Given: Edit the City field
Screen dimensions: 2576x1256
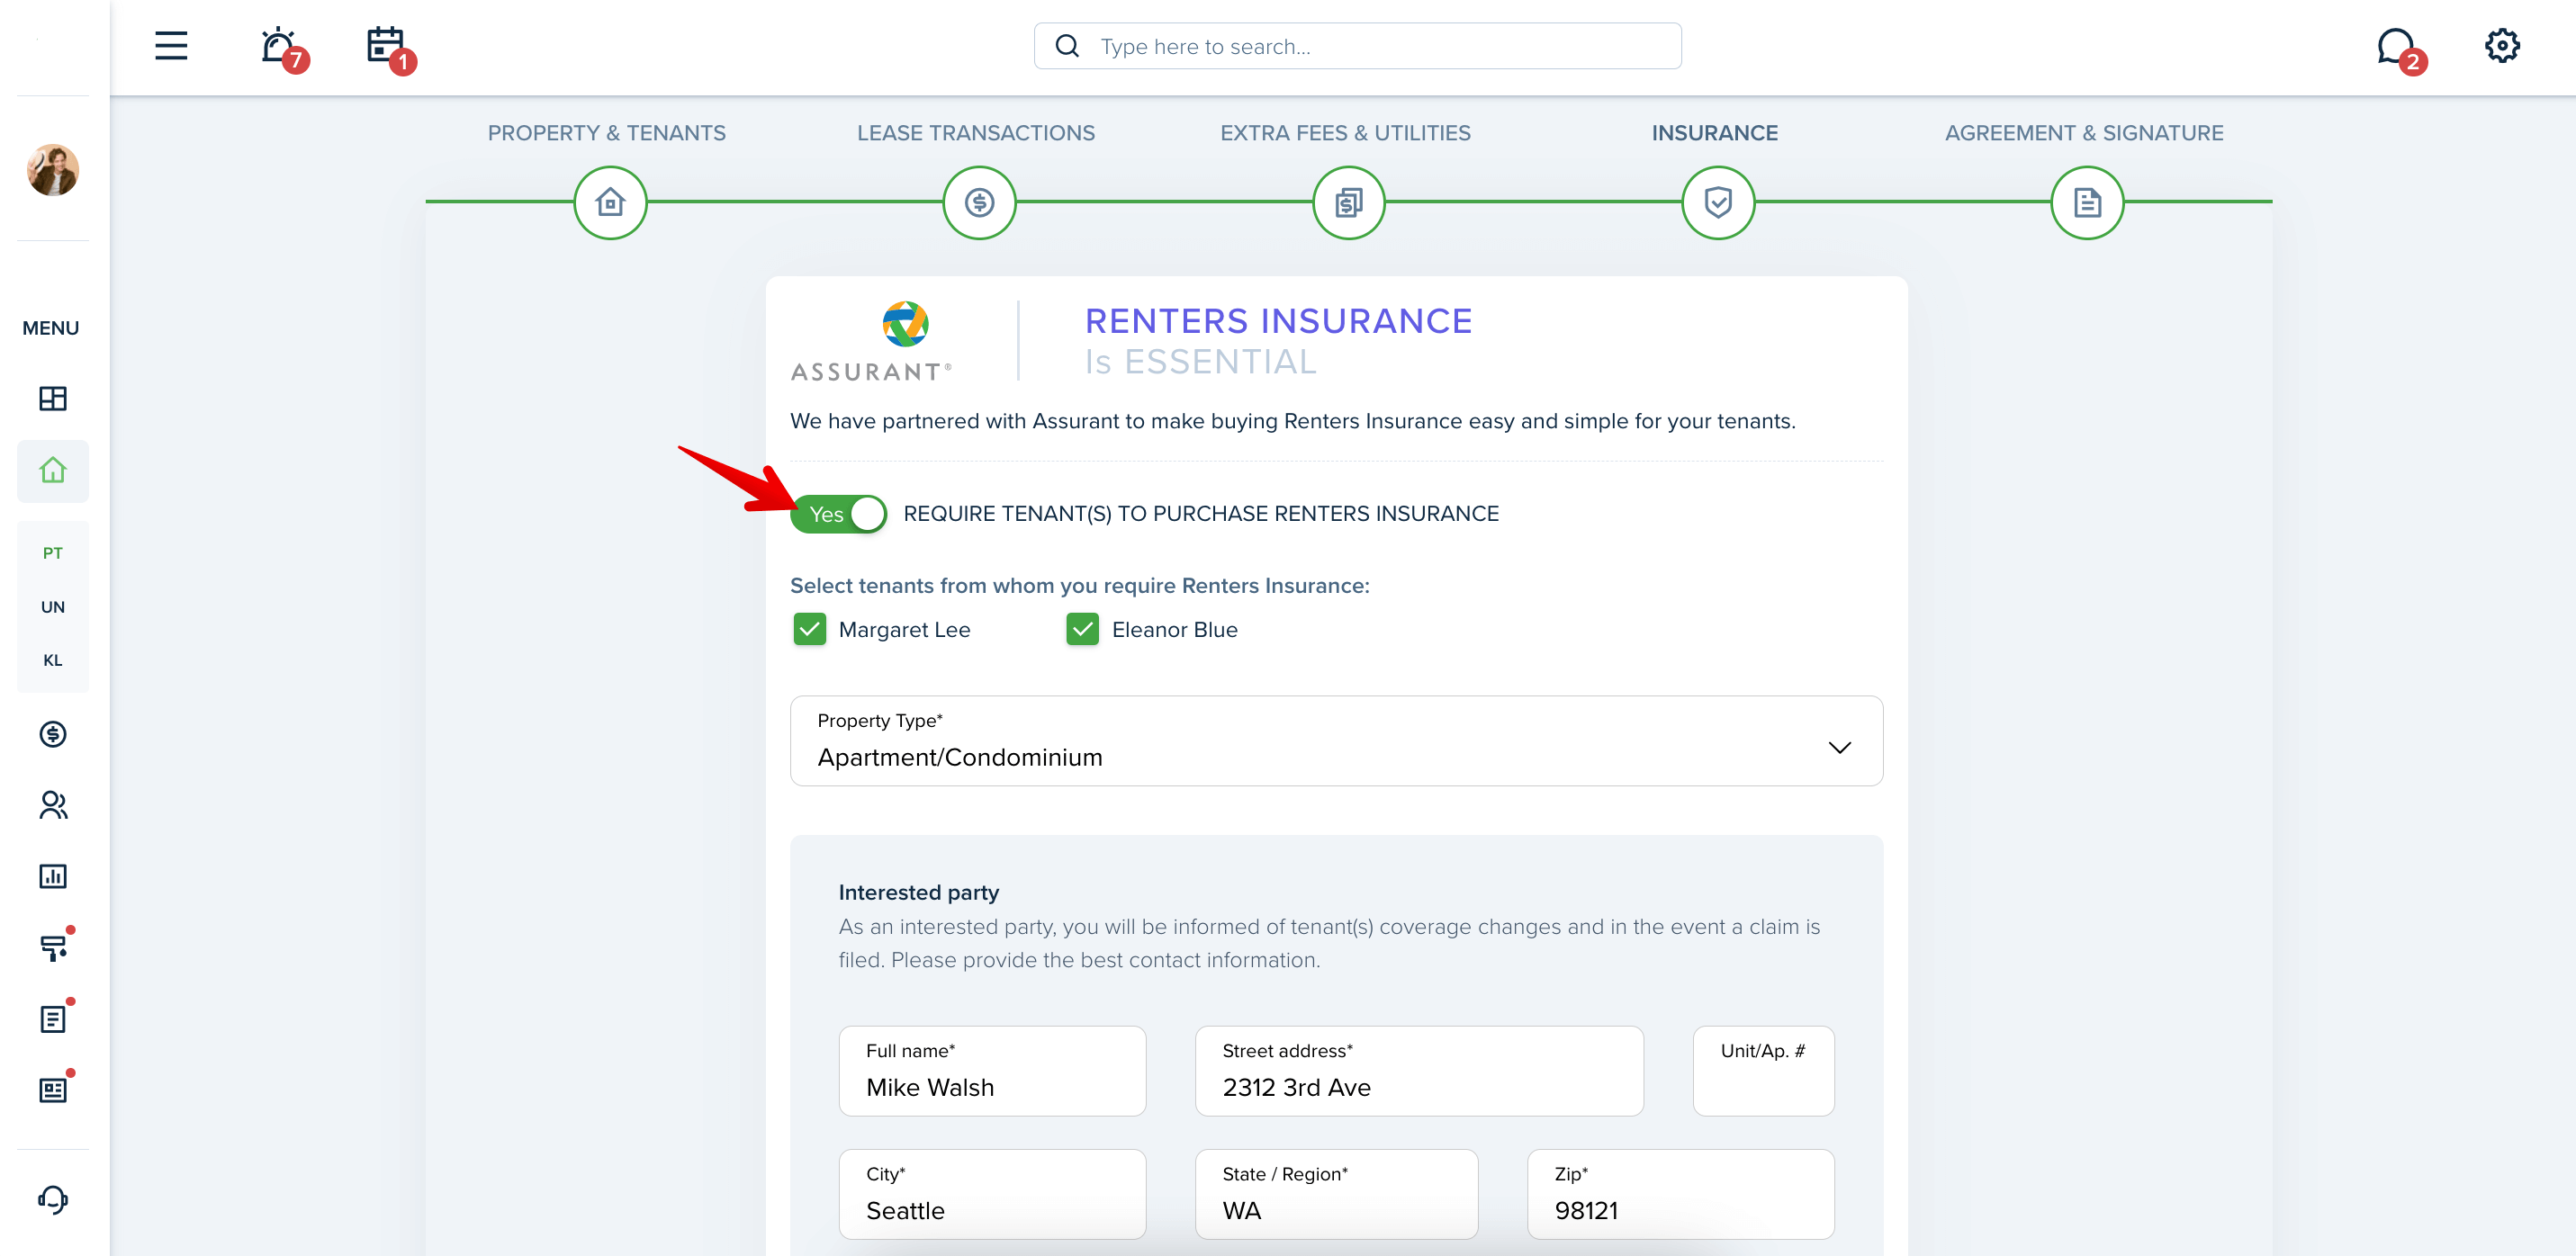Looking at the screenshot, I should pos(992,1194).
